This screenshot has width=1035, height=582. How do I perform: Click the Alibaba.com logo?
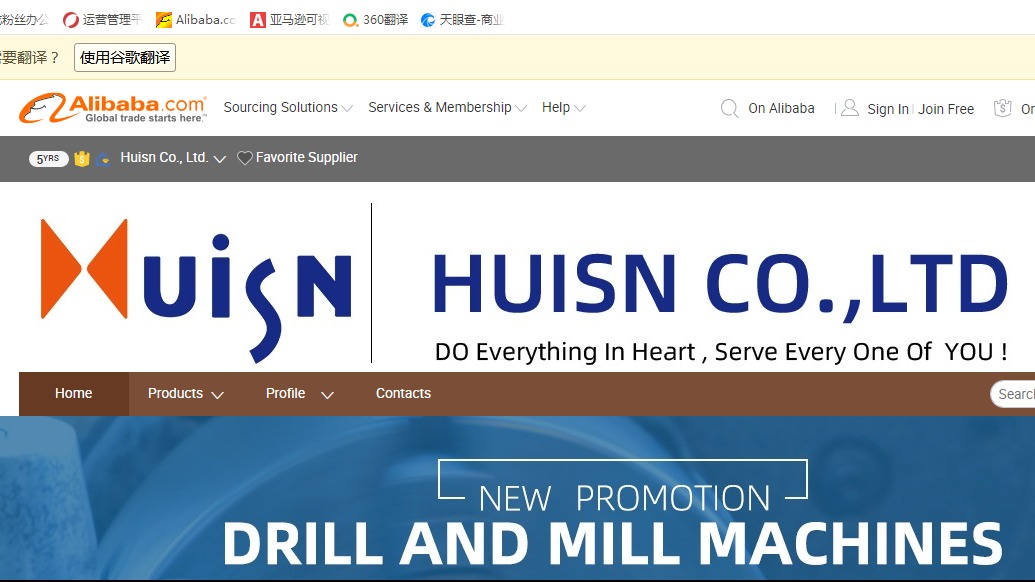tap(113, 108)
